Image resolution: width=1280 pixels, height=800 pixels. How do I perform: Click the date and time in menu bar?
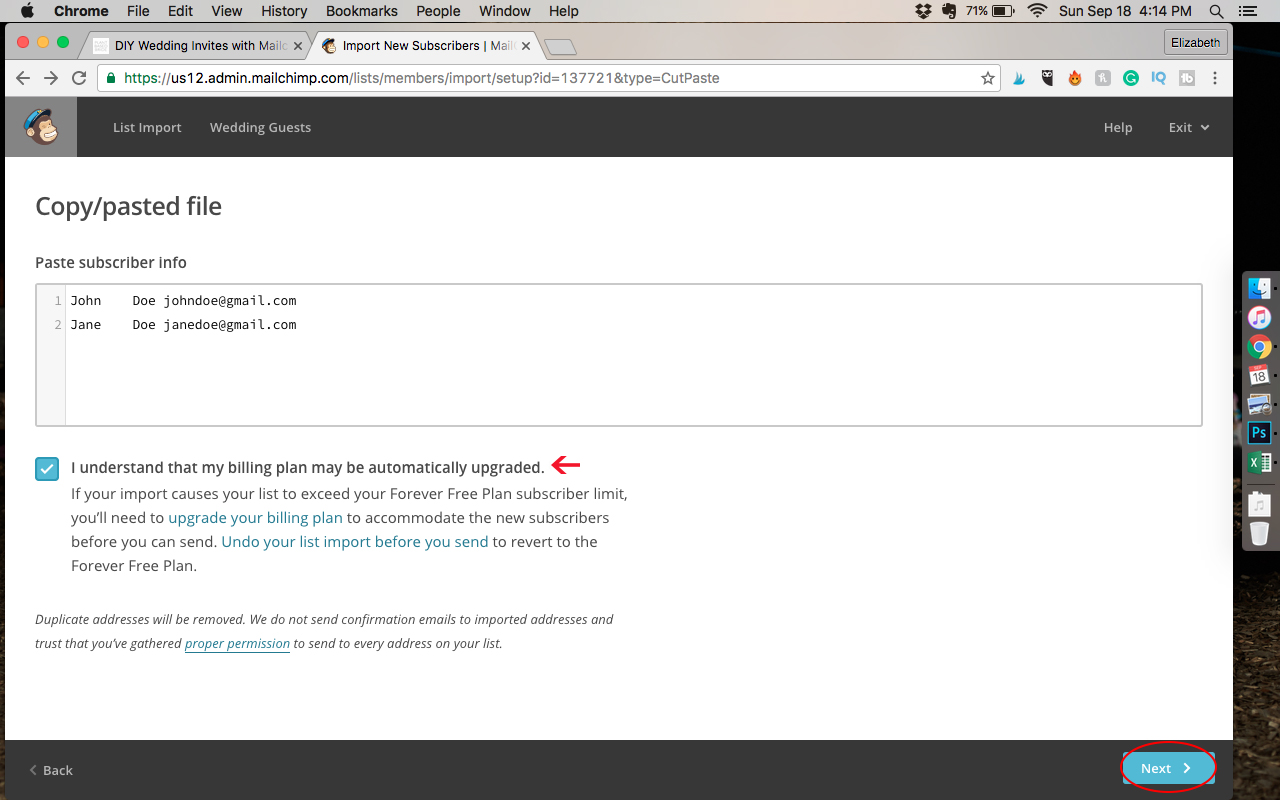tap(1125, 11)
